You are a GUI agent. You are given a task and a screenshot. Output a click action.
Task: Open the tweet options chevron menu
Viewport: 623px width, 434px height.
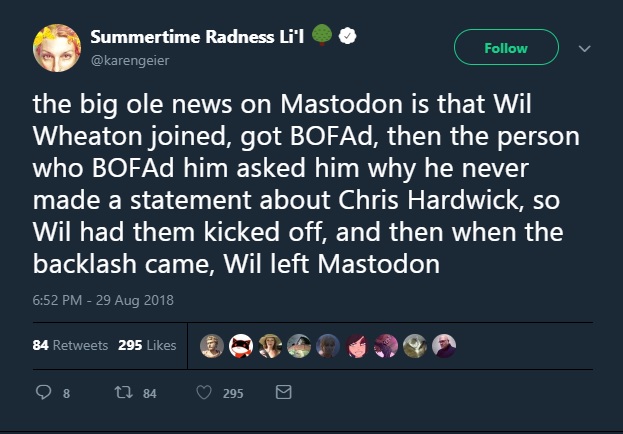point(584,48)
